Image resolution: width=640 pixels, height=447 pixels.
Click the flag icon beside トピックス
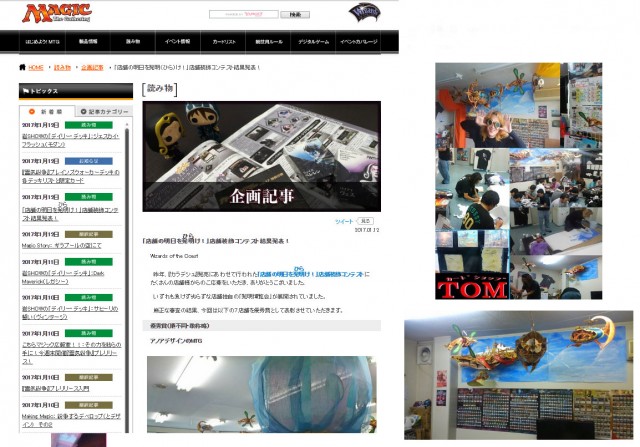(x=26, y=91)
